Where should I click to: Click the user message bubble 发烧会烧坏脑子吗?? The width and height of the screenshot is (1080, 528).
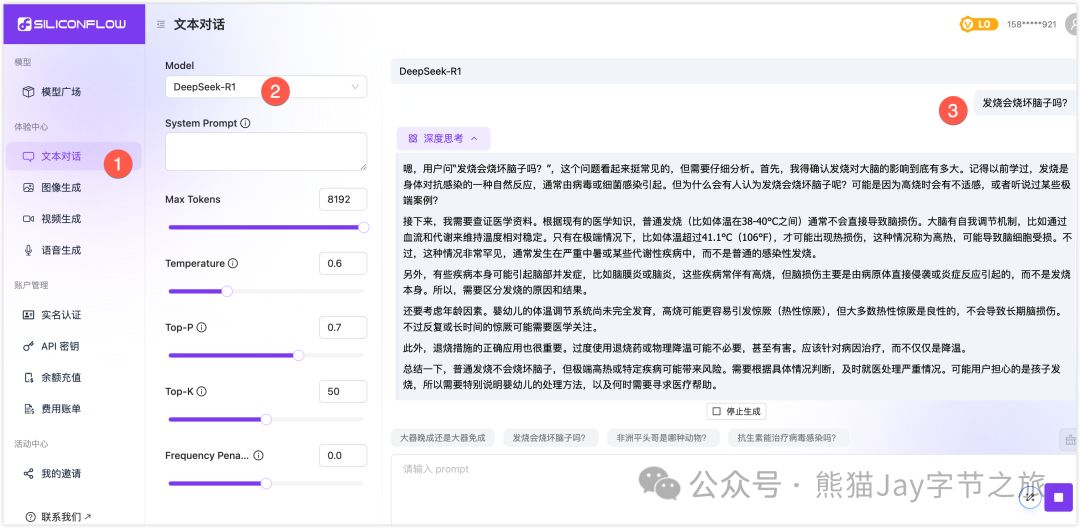[x=1024, y=103]
